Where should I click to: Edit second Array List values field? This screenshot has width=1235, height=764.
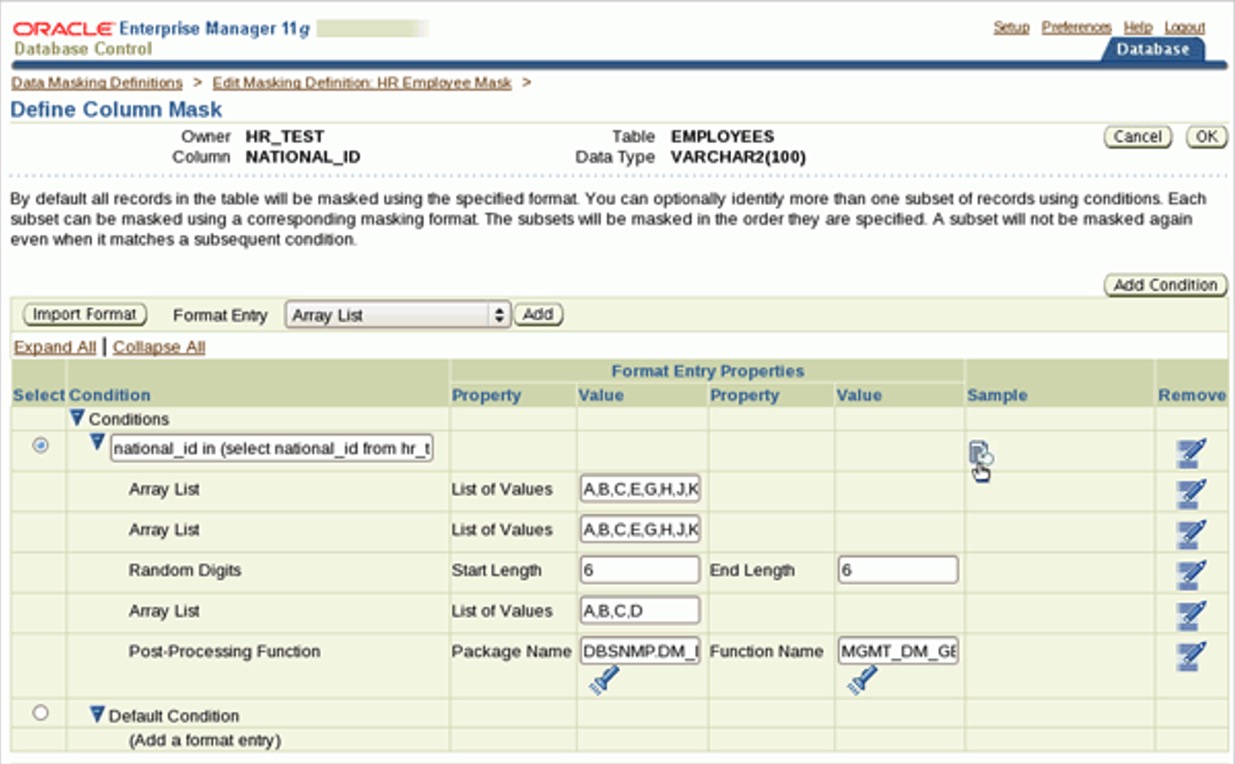pos(640,529)
